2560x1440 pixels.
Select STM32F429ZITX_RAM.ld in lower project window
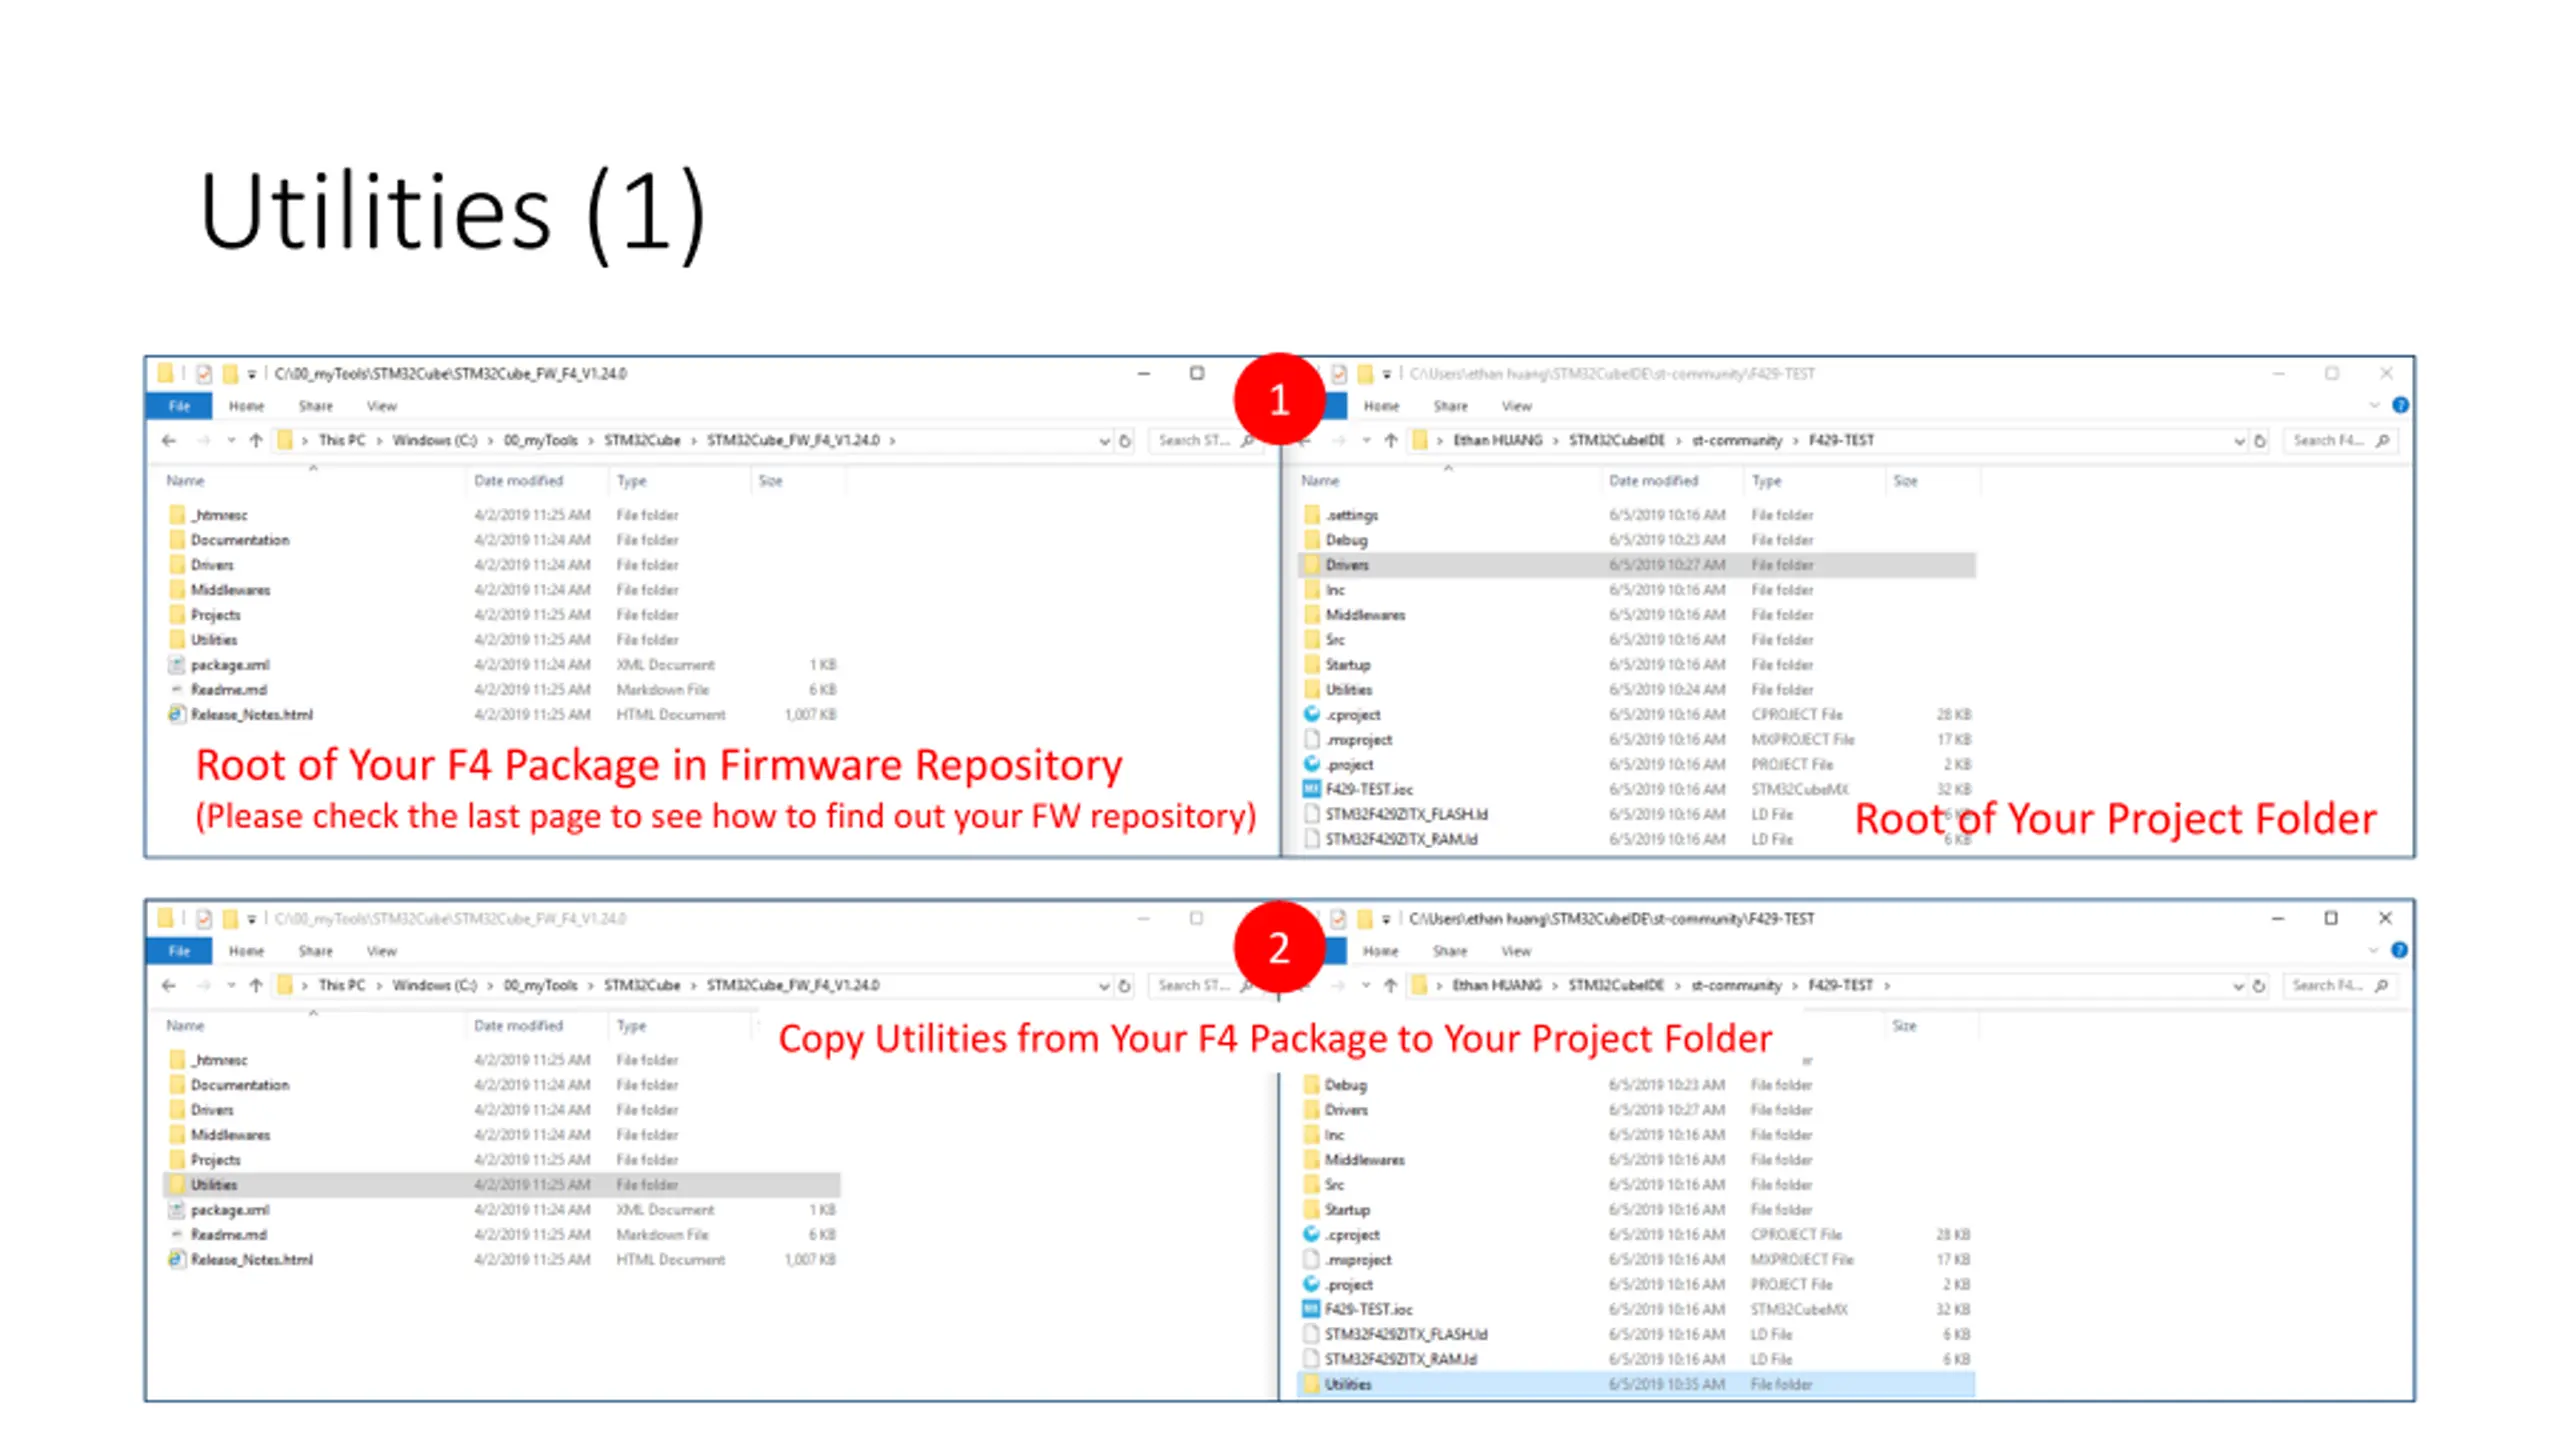[x=1400, y=1360]
